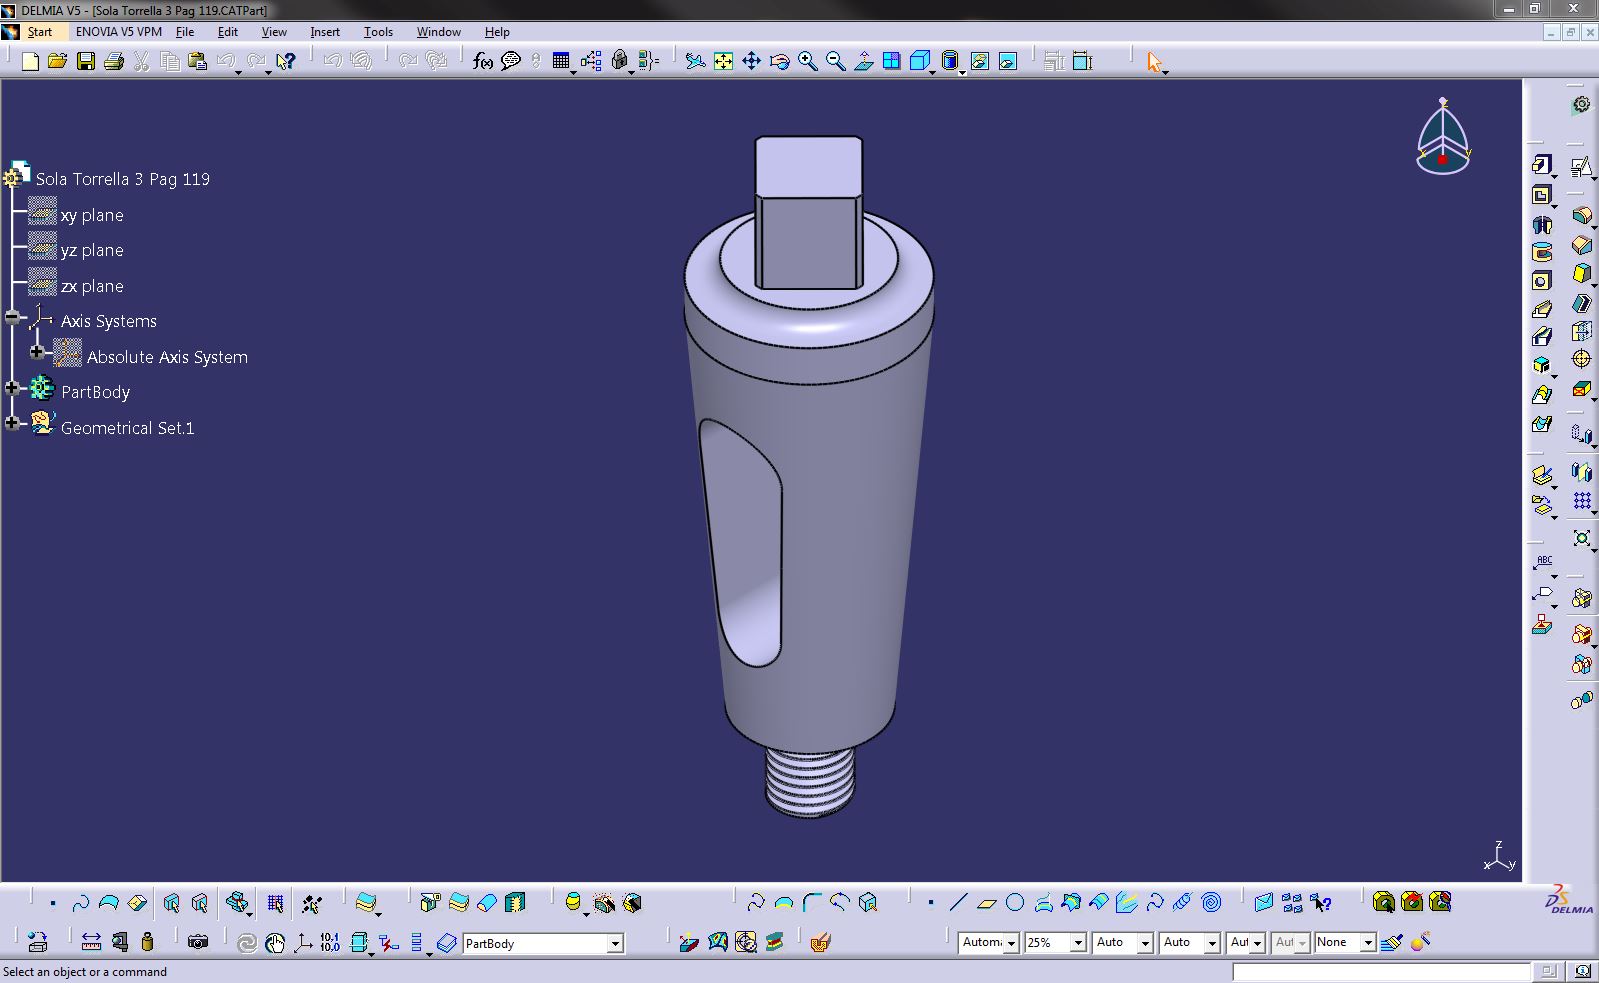
Task: Save the part with the floppy disk icon
Action: [x=86, y=62]
